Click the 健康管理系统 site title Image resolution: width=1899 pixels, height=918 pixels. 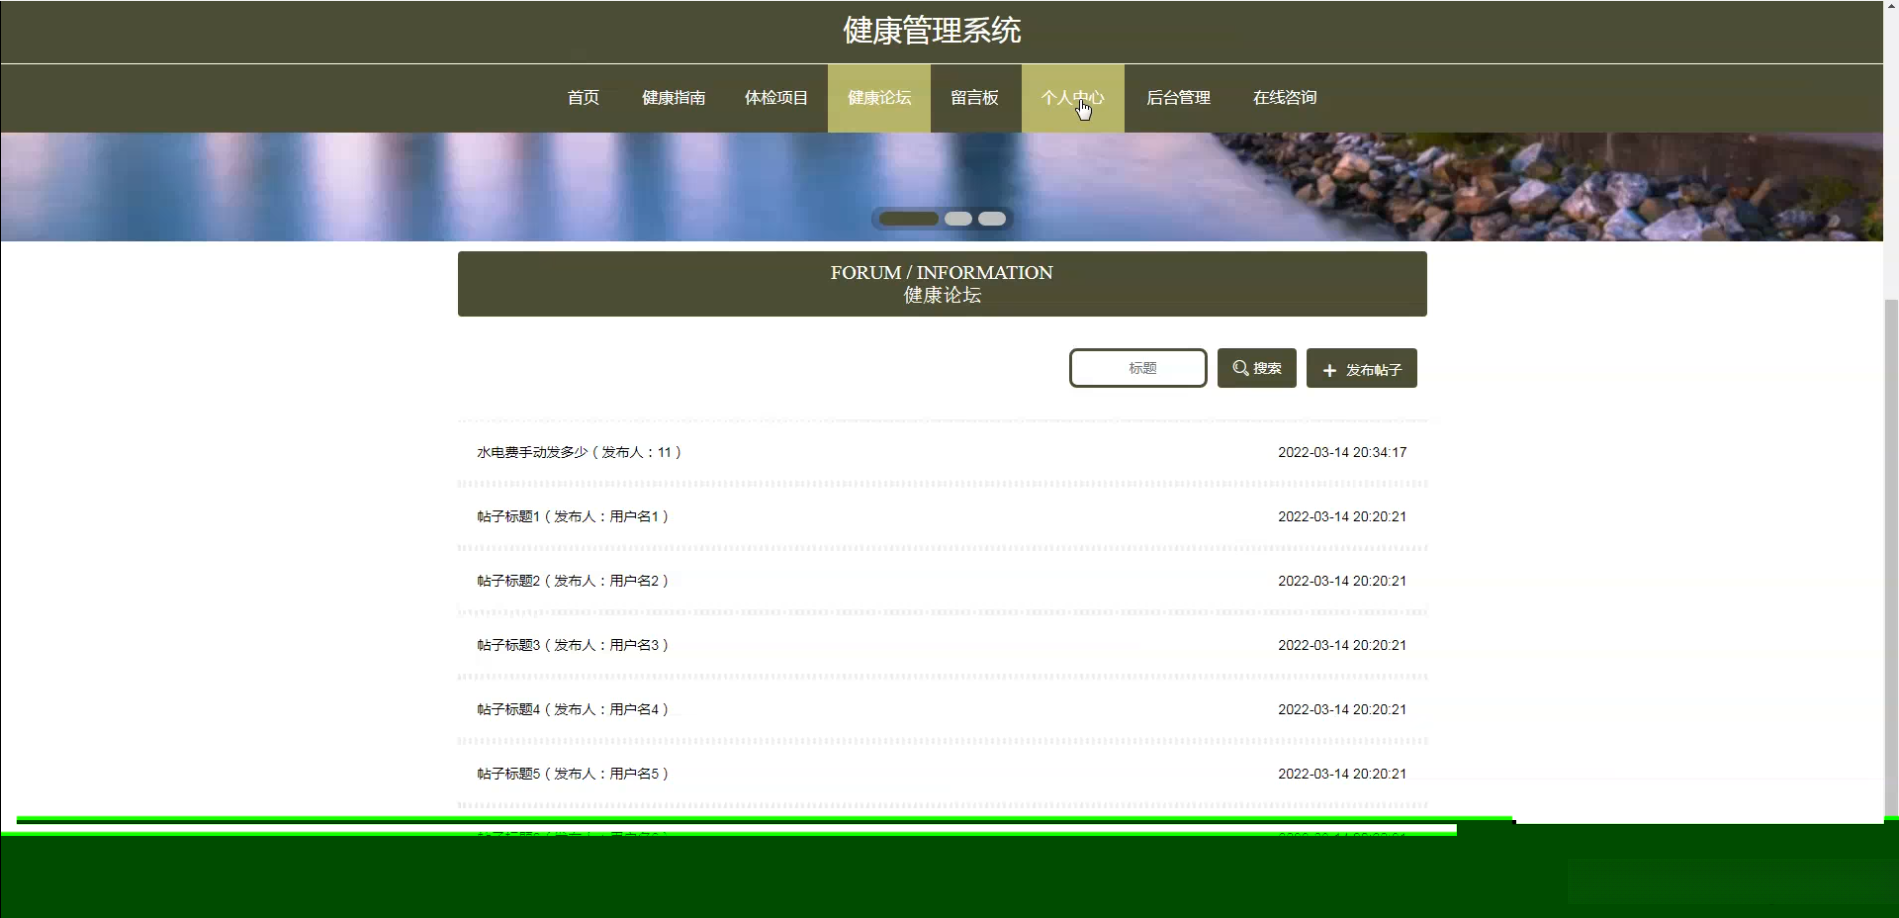click(932, 30)
